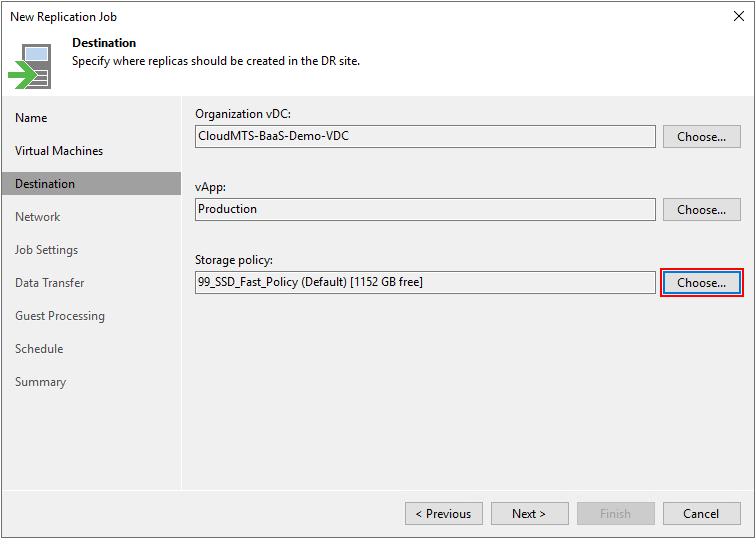Image resolution: width=756 pixels, height=539 pixels.
Task: Click Choose button for vApp
Action: 701,210
